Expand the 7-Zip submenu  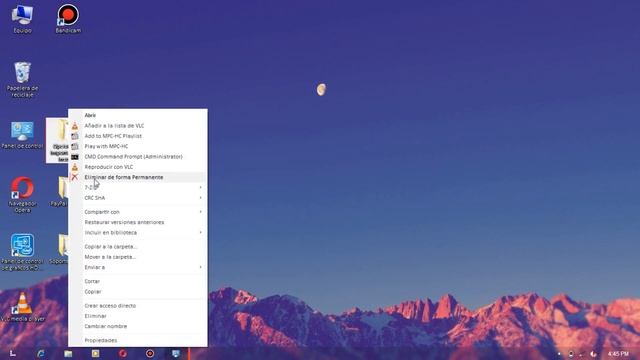click(x=138, y=187)
